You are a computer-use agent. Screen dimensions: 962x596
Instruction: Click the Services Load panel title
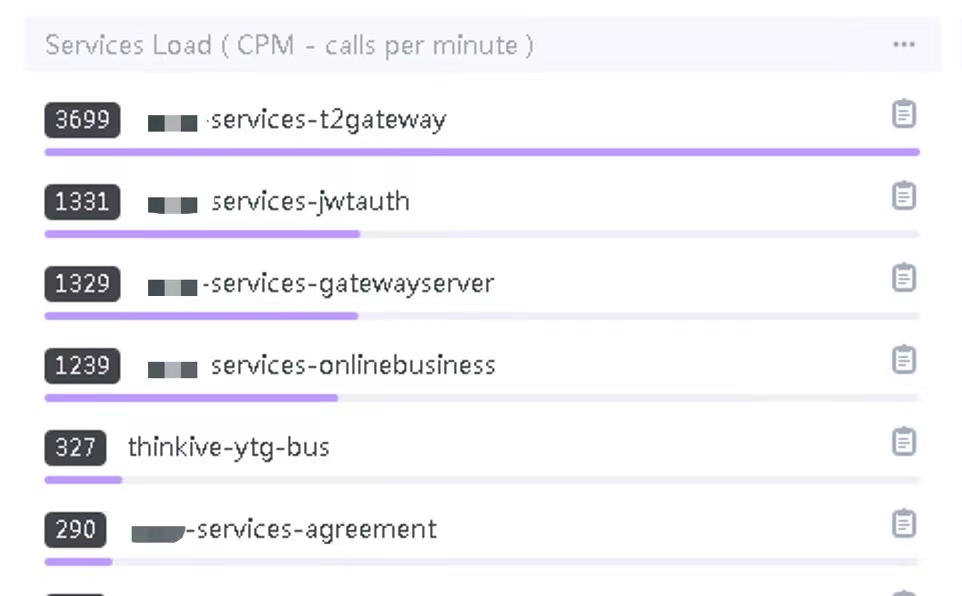tap(290, 45)
